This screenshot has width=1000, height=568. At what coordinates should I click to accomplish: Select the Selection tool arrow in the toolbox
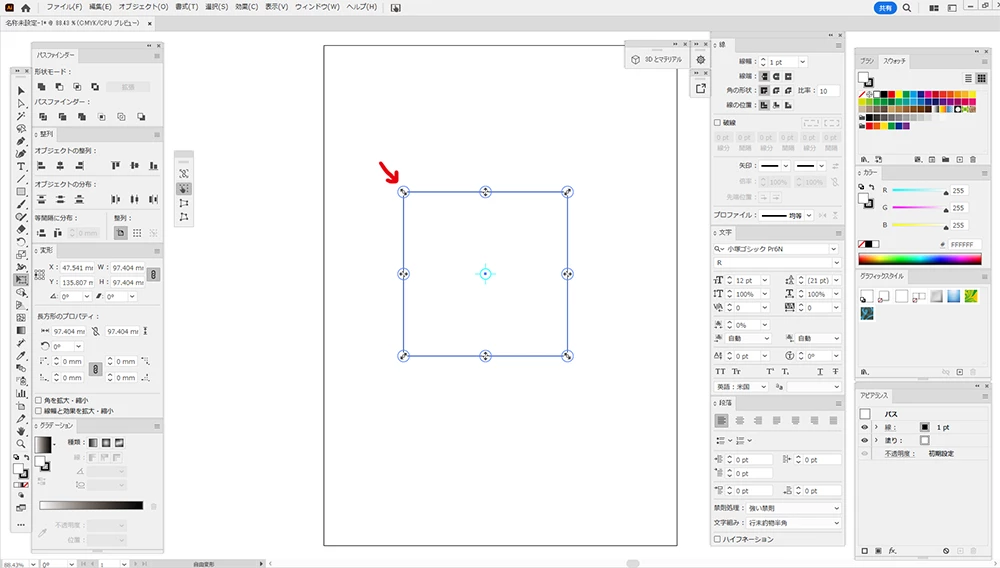coord(20,91)
